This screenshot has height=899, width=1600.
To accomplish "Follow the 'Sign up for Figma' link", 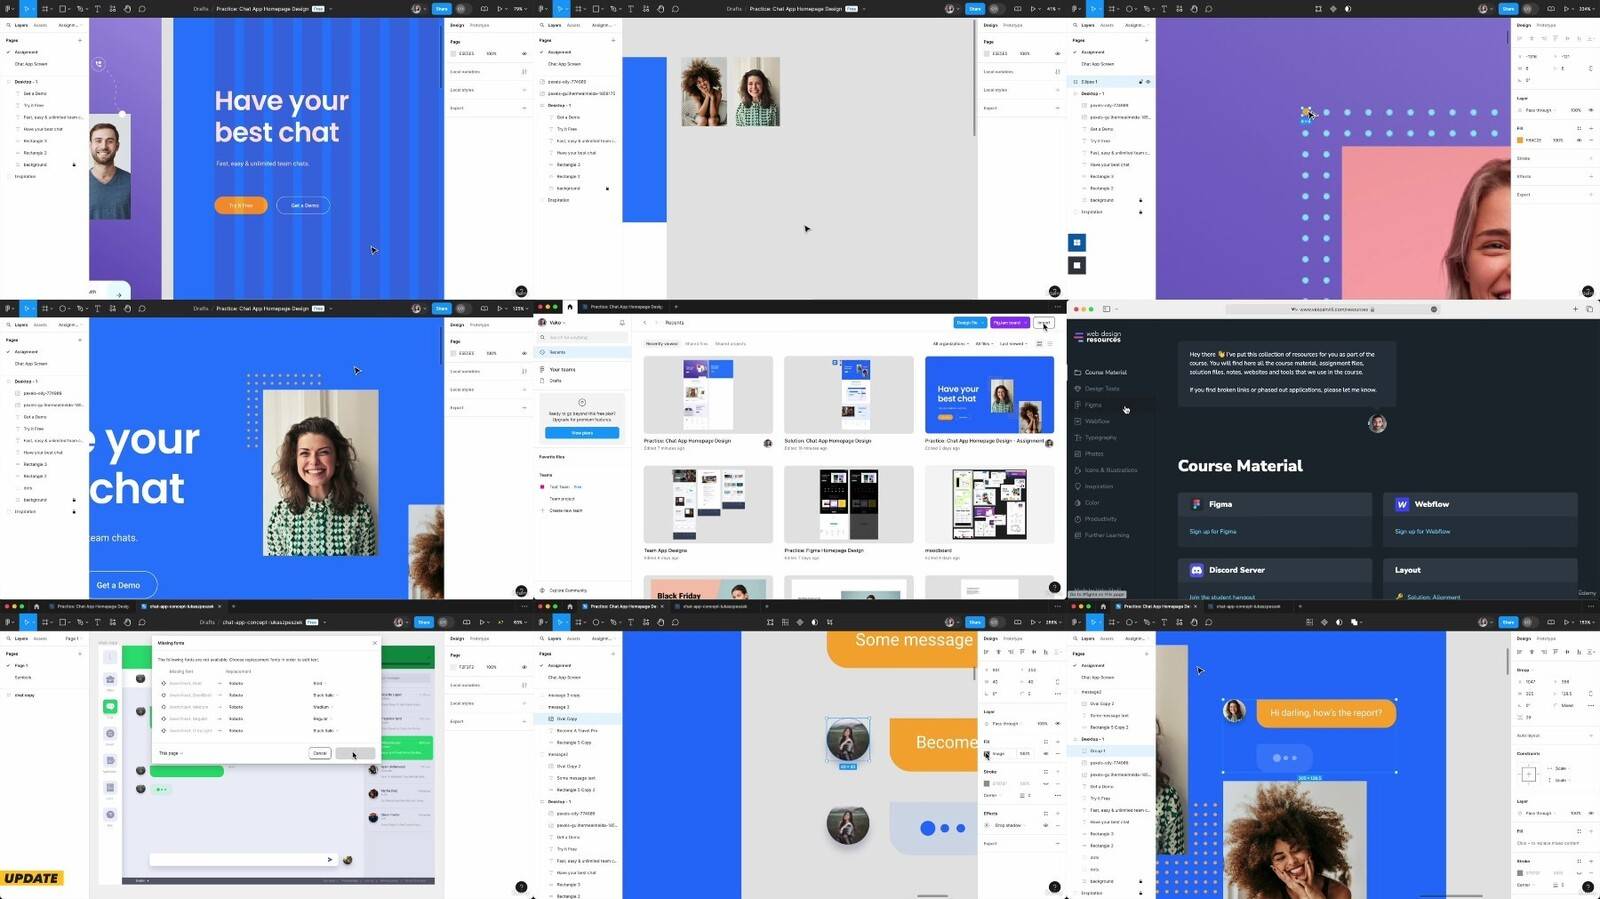I will click(1213, 532).
